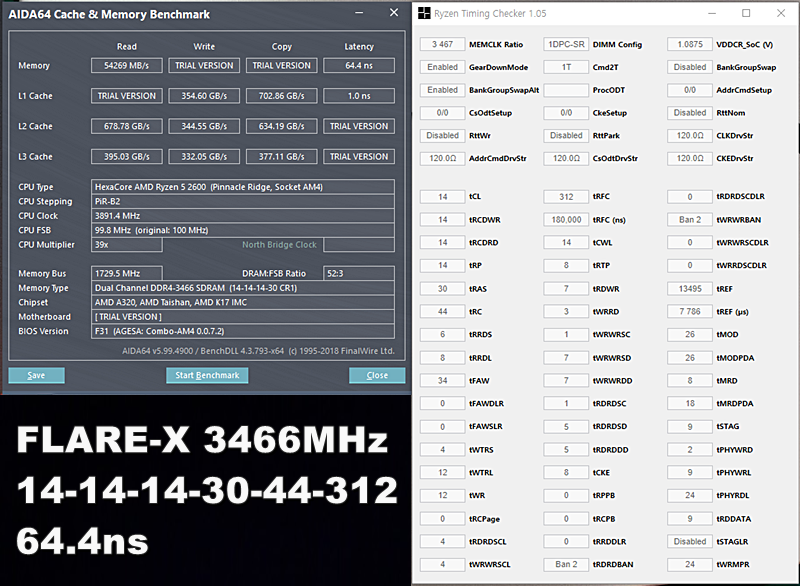Click the RttPark Disabled field
Image resolution: width=800 pixels, height=586 pixels.
566,135
